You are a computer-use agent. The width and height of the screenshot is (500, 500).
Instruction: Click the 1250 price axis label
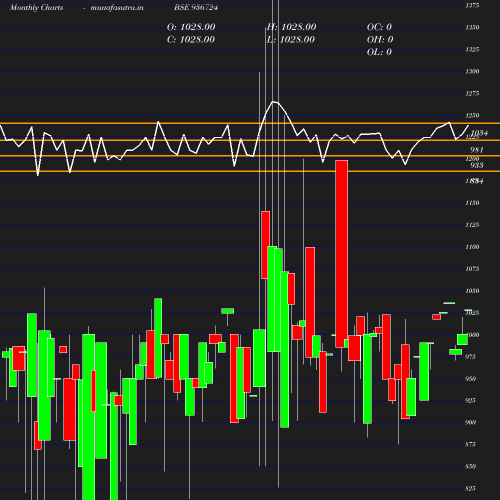[x=472, y=115]
